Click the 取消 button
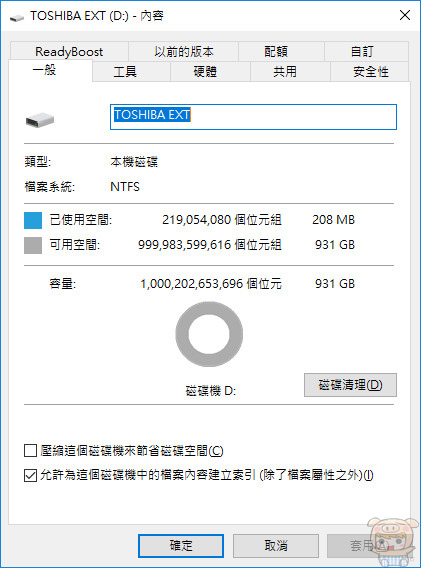The width and height of the screenshot is (421, 568). tap(276, 546)
